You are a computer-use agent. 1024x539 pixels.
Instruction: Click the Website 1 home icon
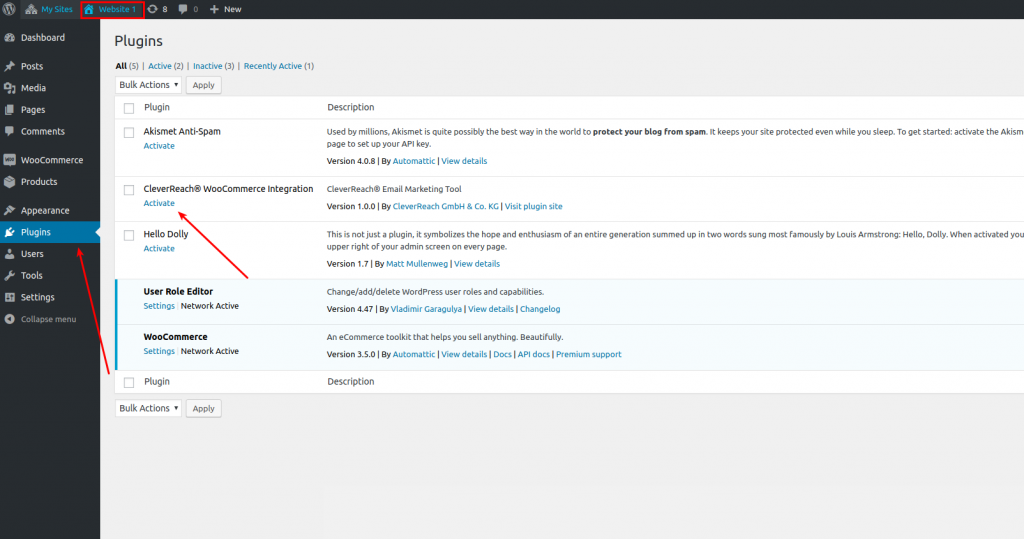tap(89, 9)
